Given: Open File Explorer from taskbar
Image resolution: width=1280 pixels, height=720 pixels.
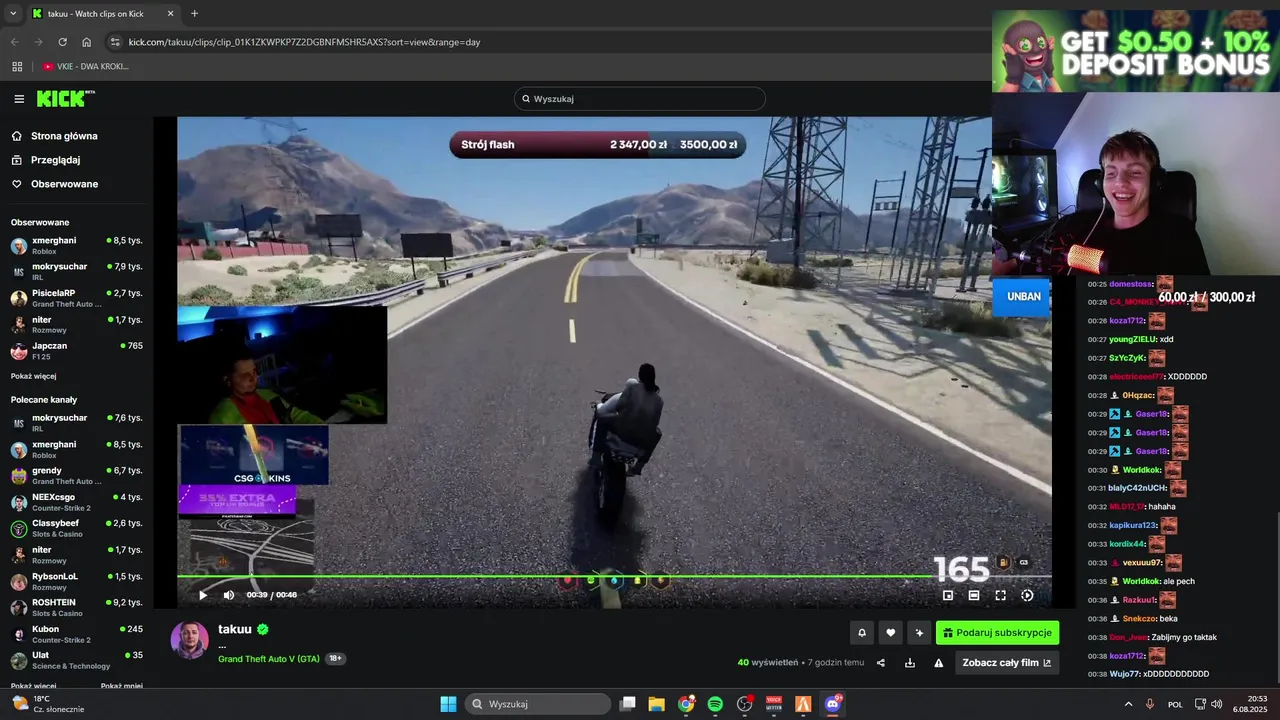Looking at the screenshot, I should (x=657, y=704).
